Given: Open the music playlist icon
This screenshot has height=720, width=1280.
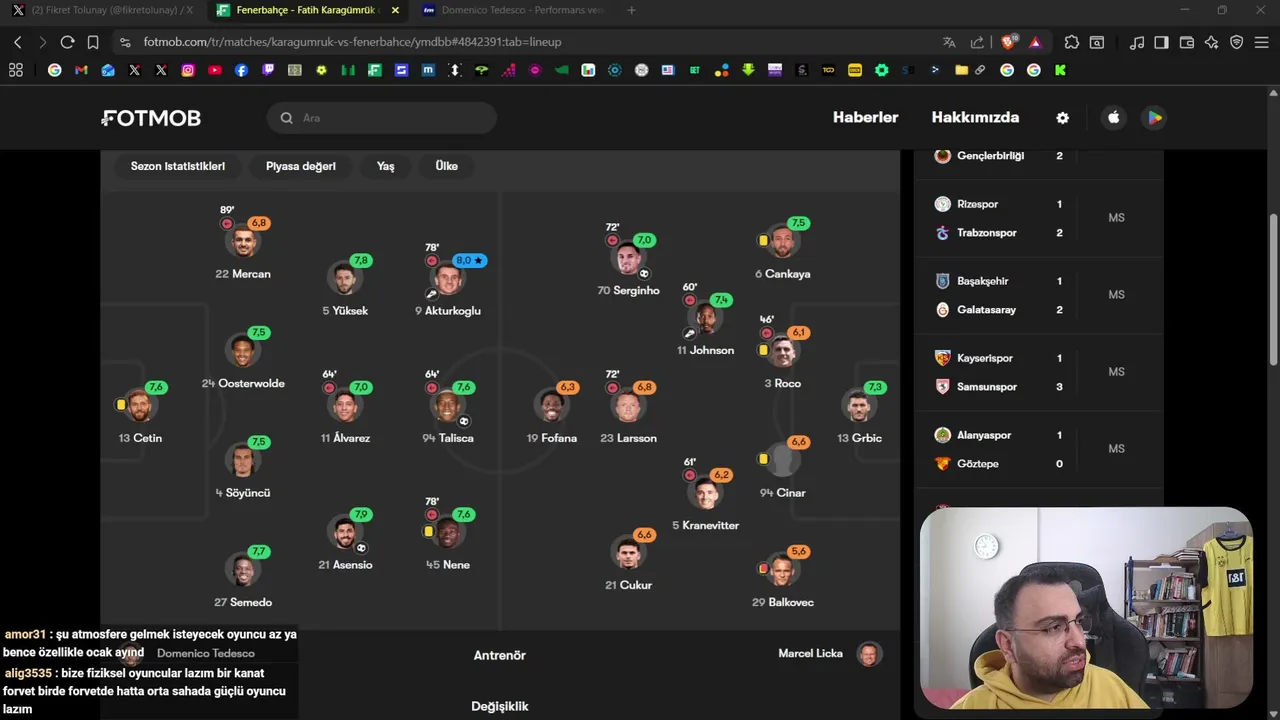Looking at the screenshot, I should [x=1137, y=42].
